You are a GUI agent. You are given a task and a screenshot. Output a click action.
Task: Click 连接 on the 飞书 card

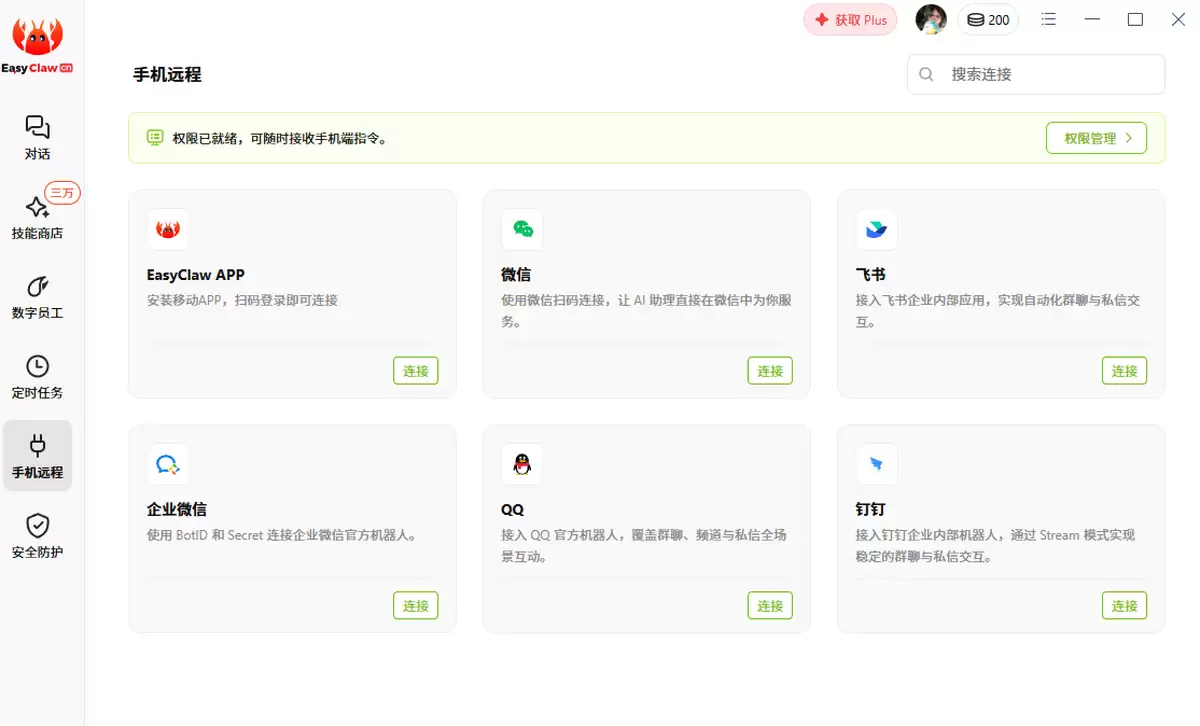(1124, 370)
